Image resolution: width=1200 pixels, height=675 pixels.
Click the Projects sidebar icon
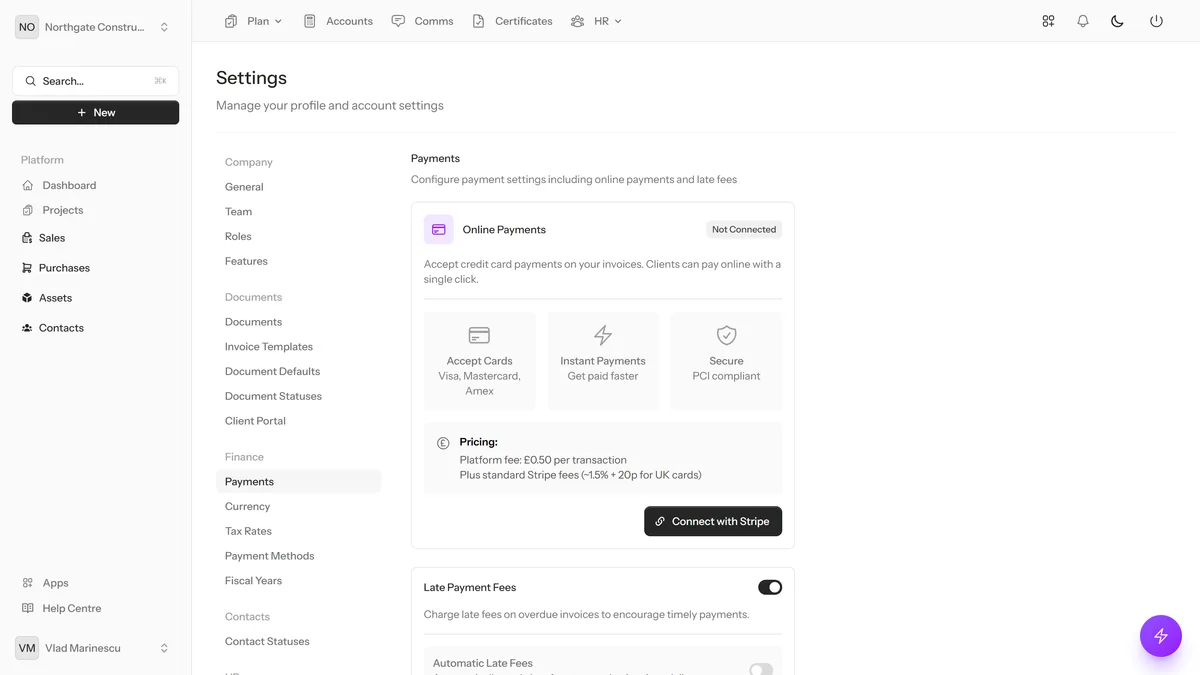pyautogui.click(x=28, y=210)
